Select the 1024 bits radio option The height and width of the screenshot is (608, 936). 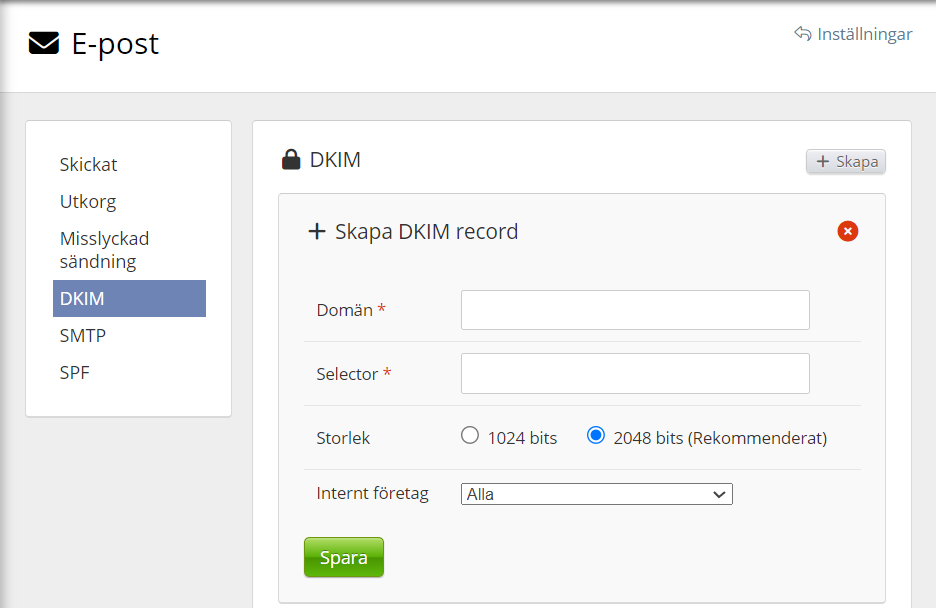(x=470, y=436)
